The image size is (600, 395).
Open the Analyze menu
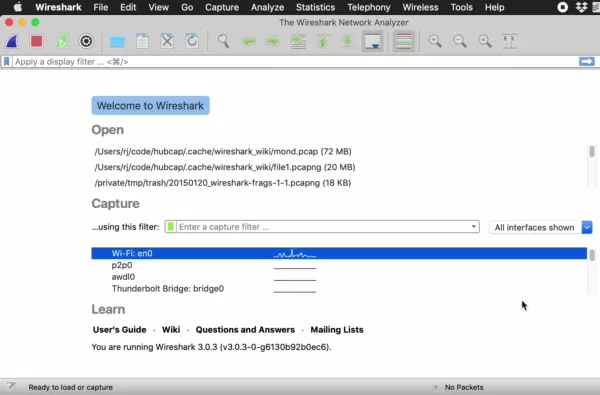267,7
